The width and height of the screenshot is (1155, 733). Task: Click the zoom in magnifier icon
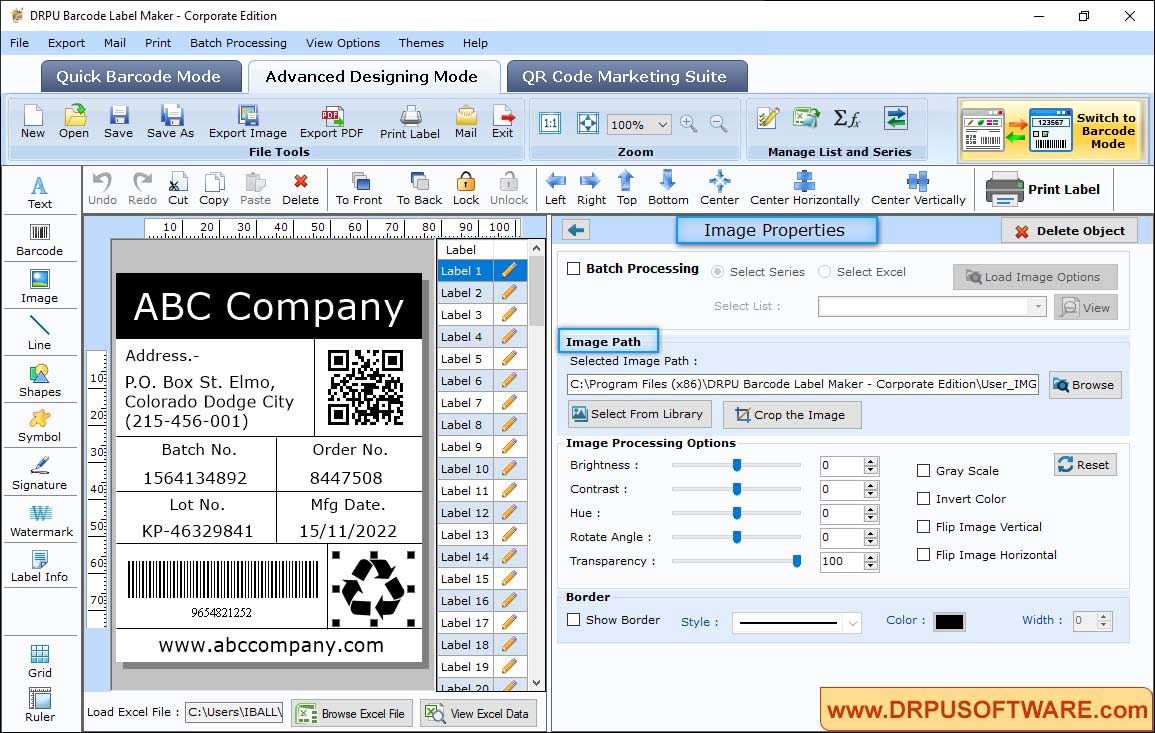pos(689,124)
